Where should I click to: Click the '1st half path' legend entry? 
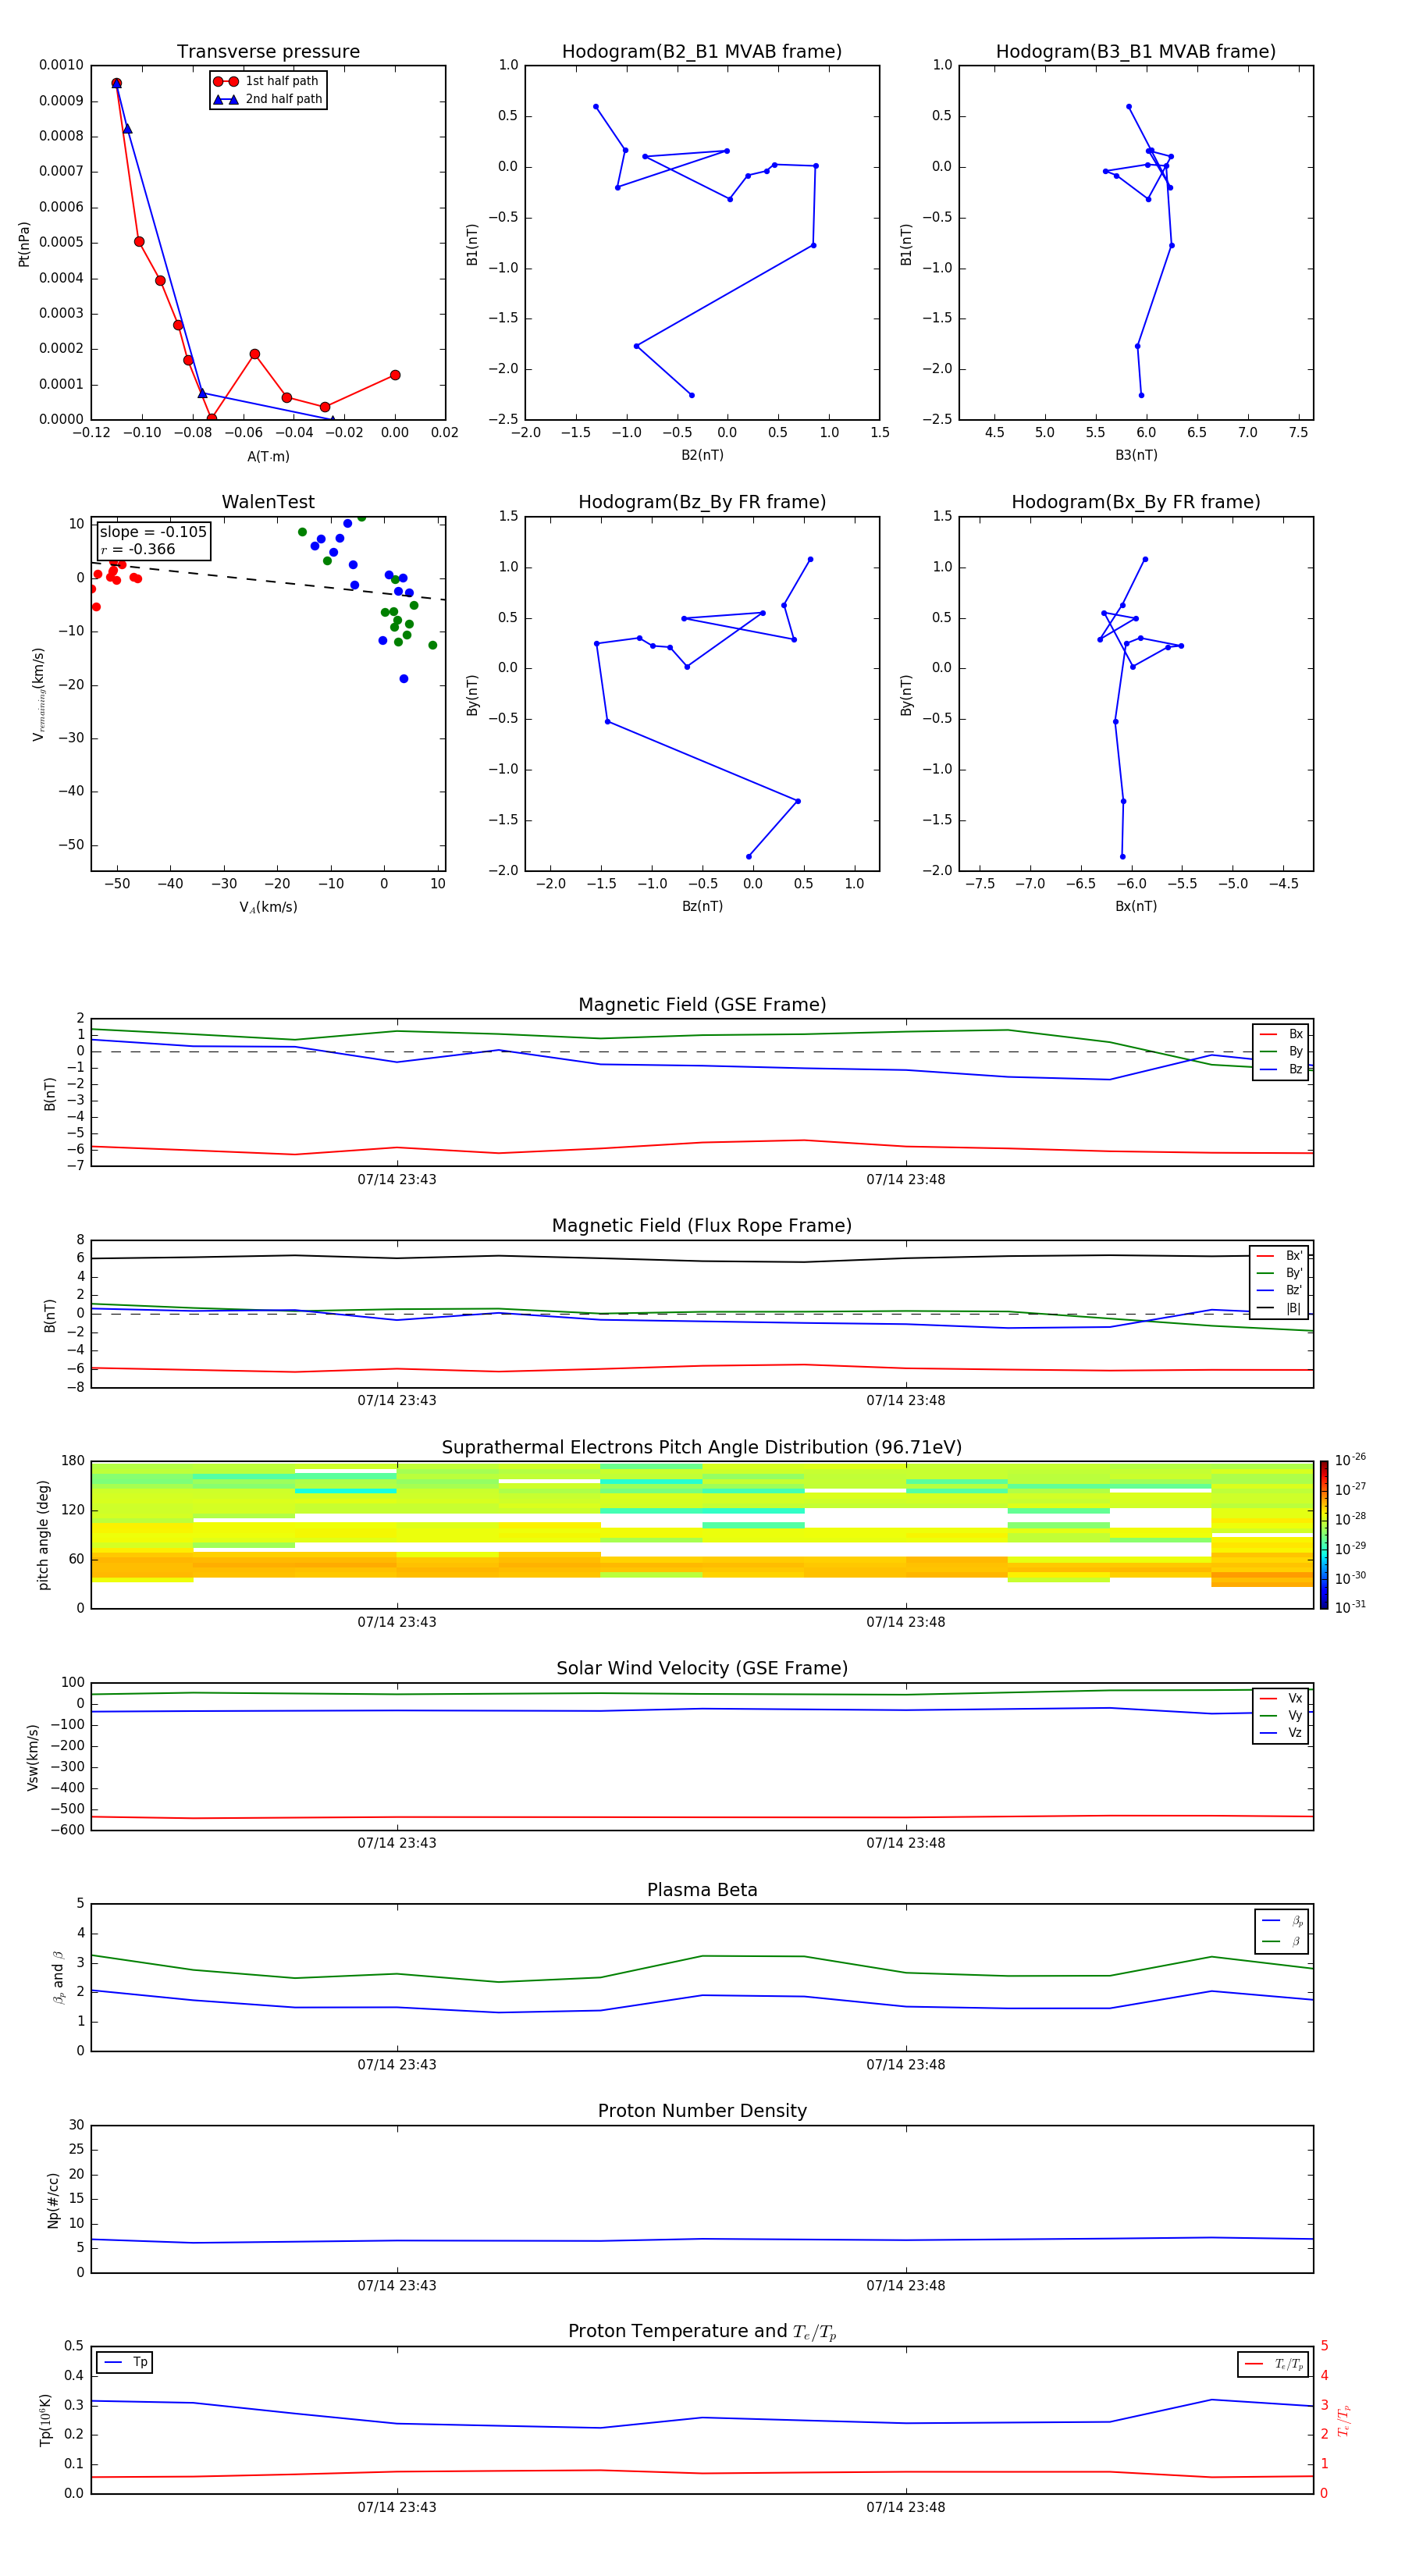point(267,81)
